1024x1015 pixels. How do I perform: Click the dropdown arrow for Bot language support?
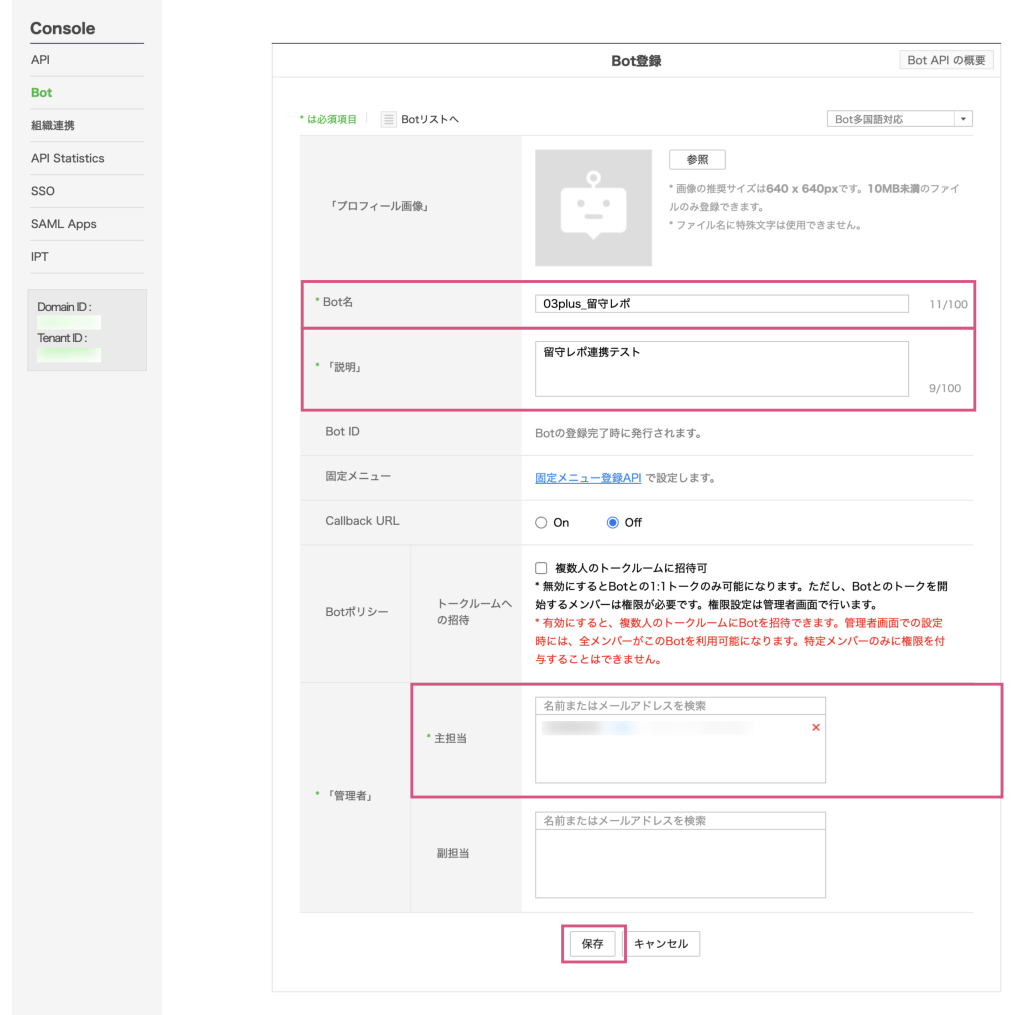963,119
